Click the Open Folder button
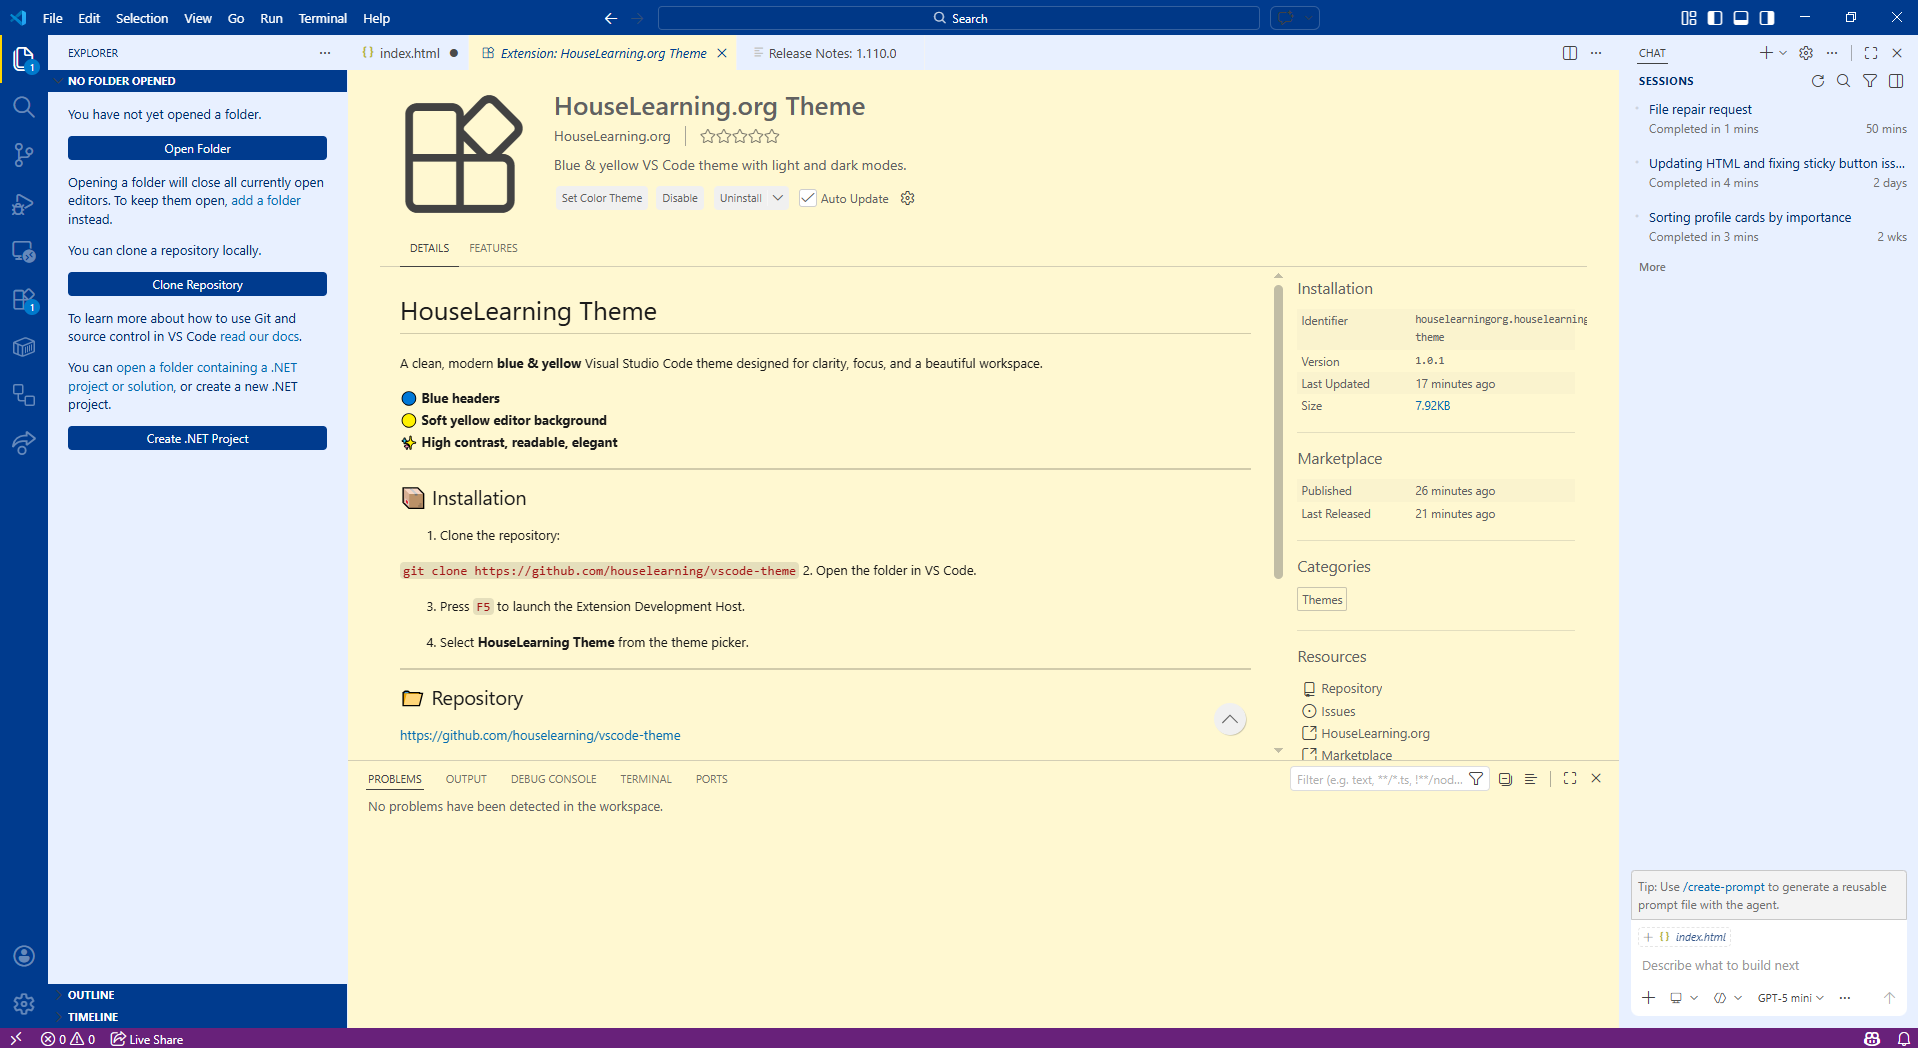 coord(197,148)
